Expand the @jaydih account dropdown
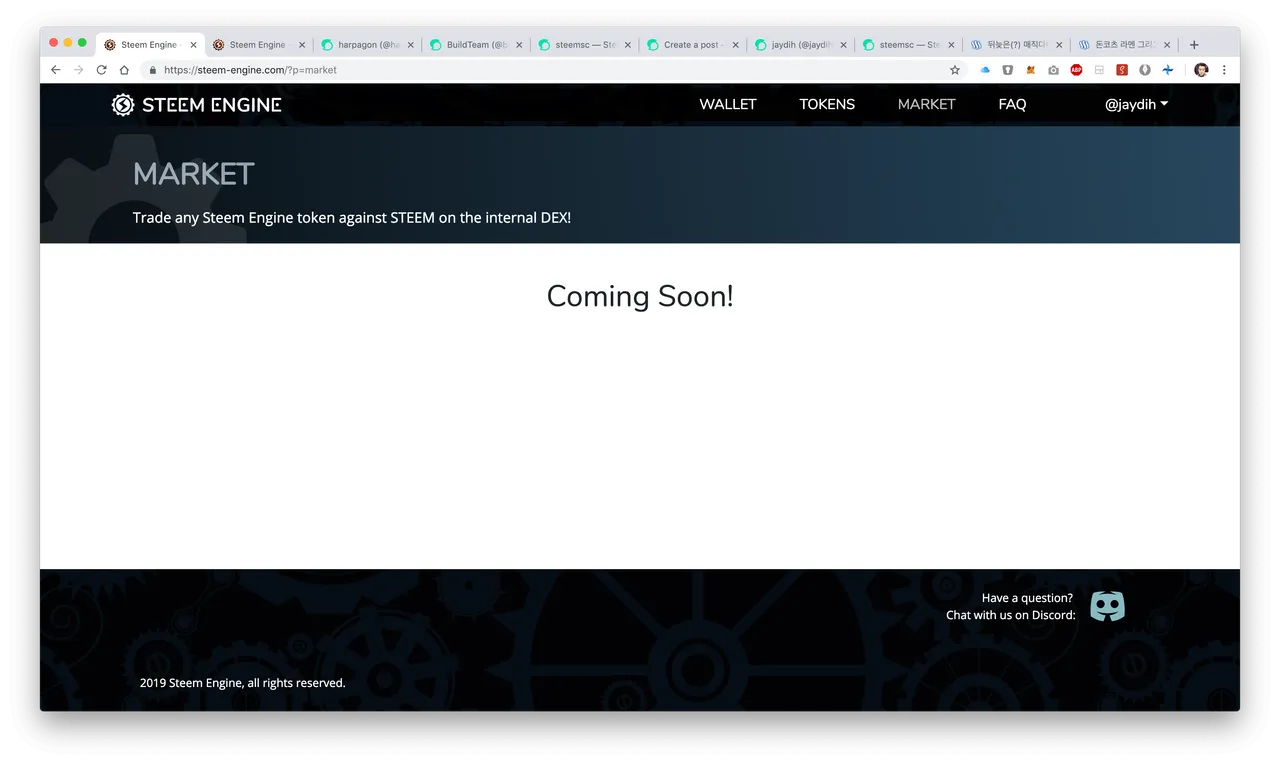Screen dimensions: 1280x764 pos(1136,104)
